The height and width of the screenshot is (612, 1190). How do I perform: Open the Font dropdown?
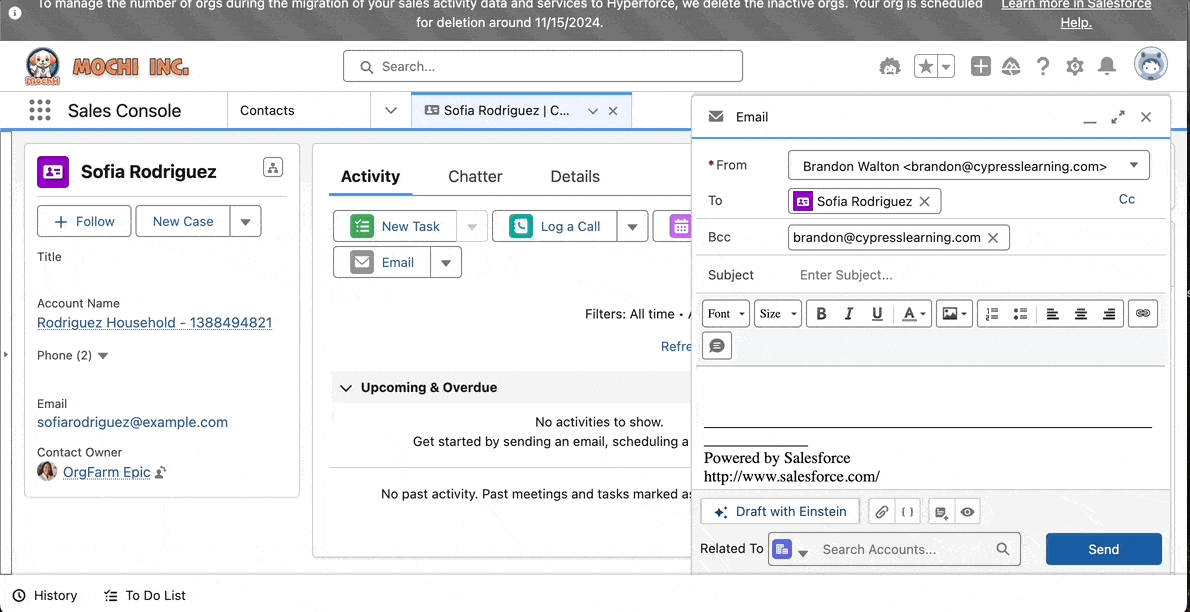coord(726,314)
